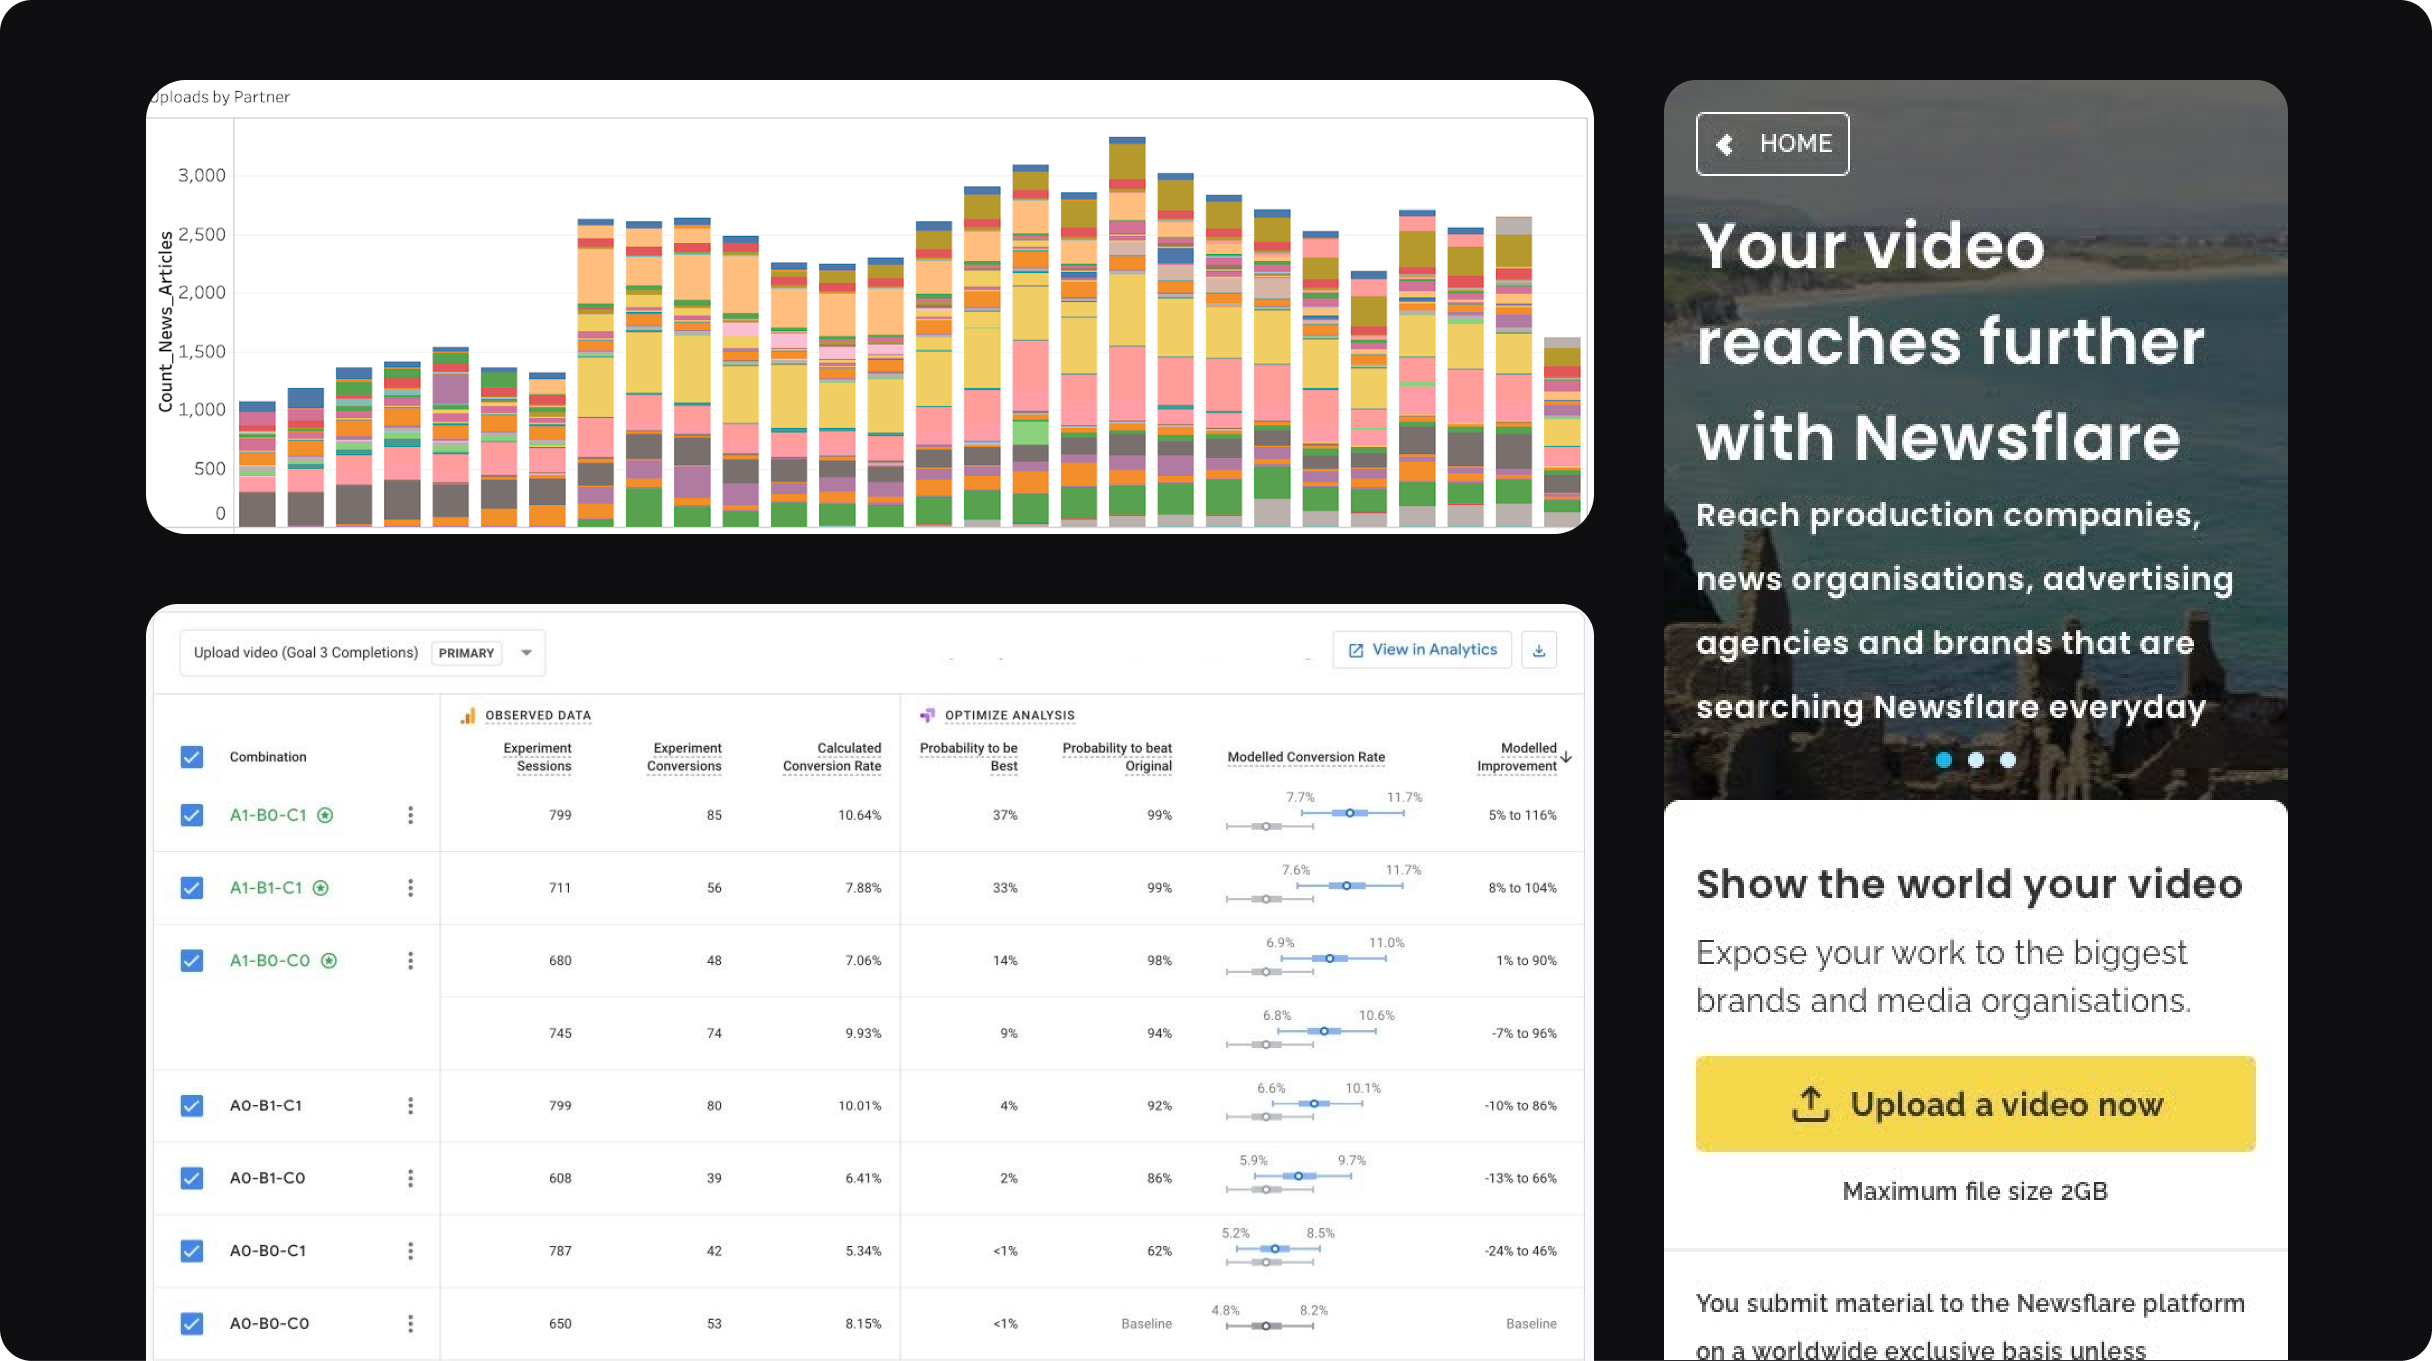
Task: Click the HOME back button
Action: [x=1772, y=144]
